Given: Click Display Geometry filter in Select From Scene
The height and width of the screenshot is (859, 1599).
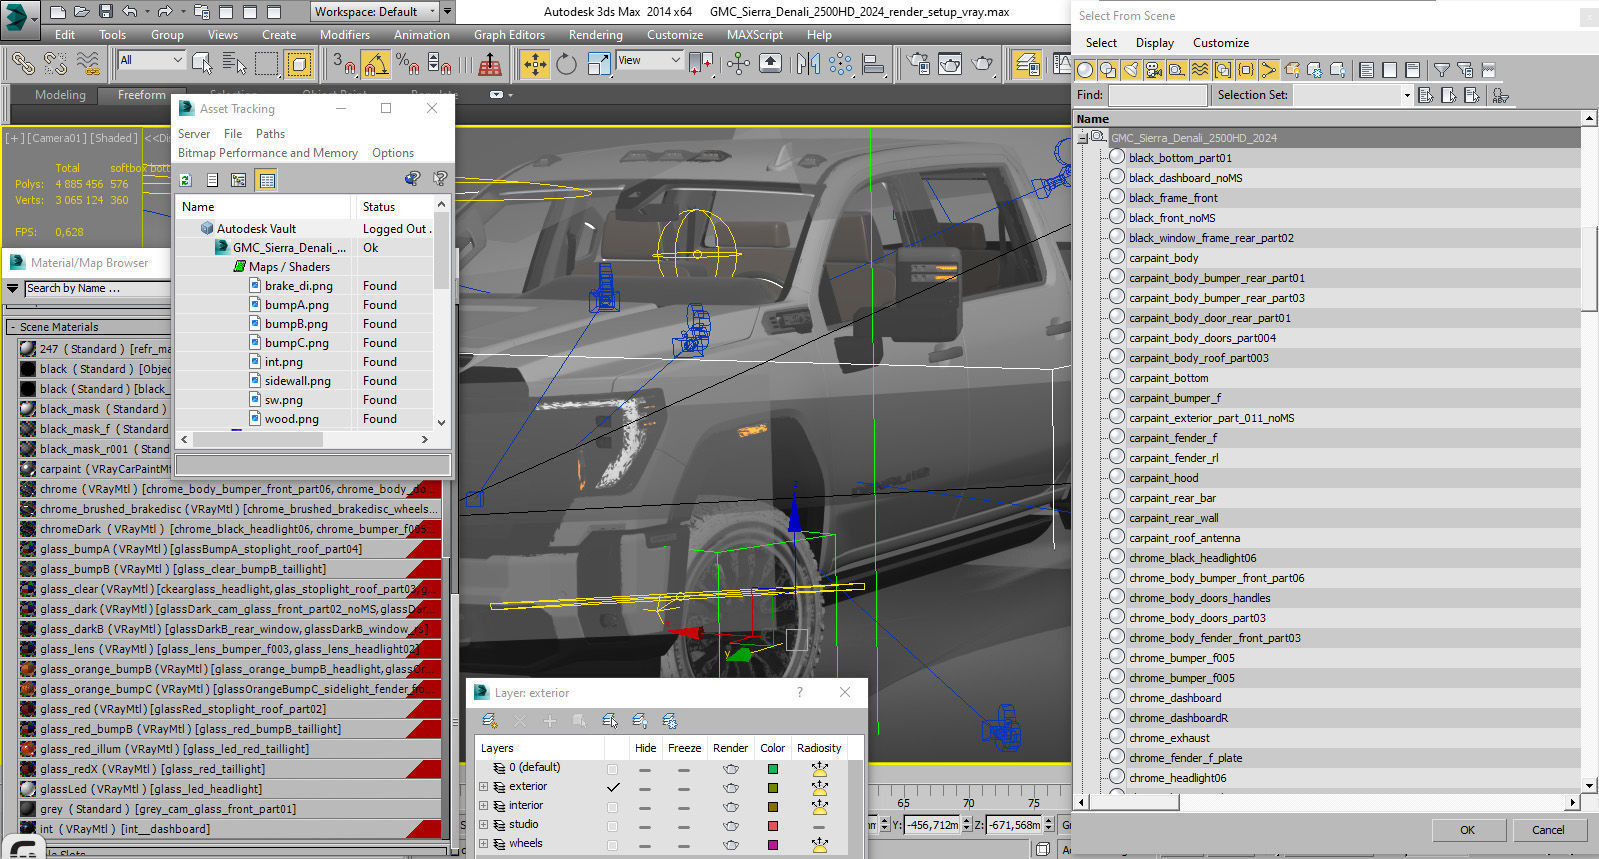Looking at the screenshot, I should pos(1085,70).
